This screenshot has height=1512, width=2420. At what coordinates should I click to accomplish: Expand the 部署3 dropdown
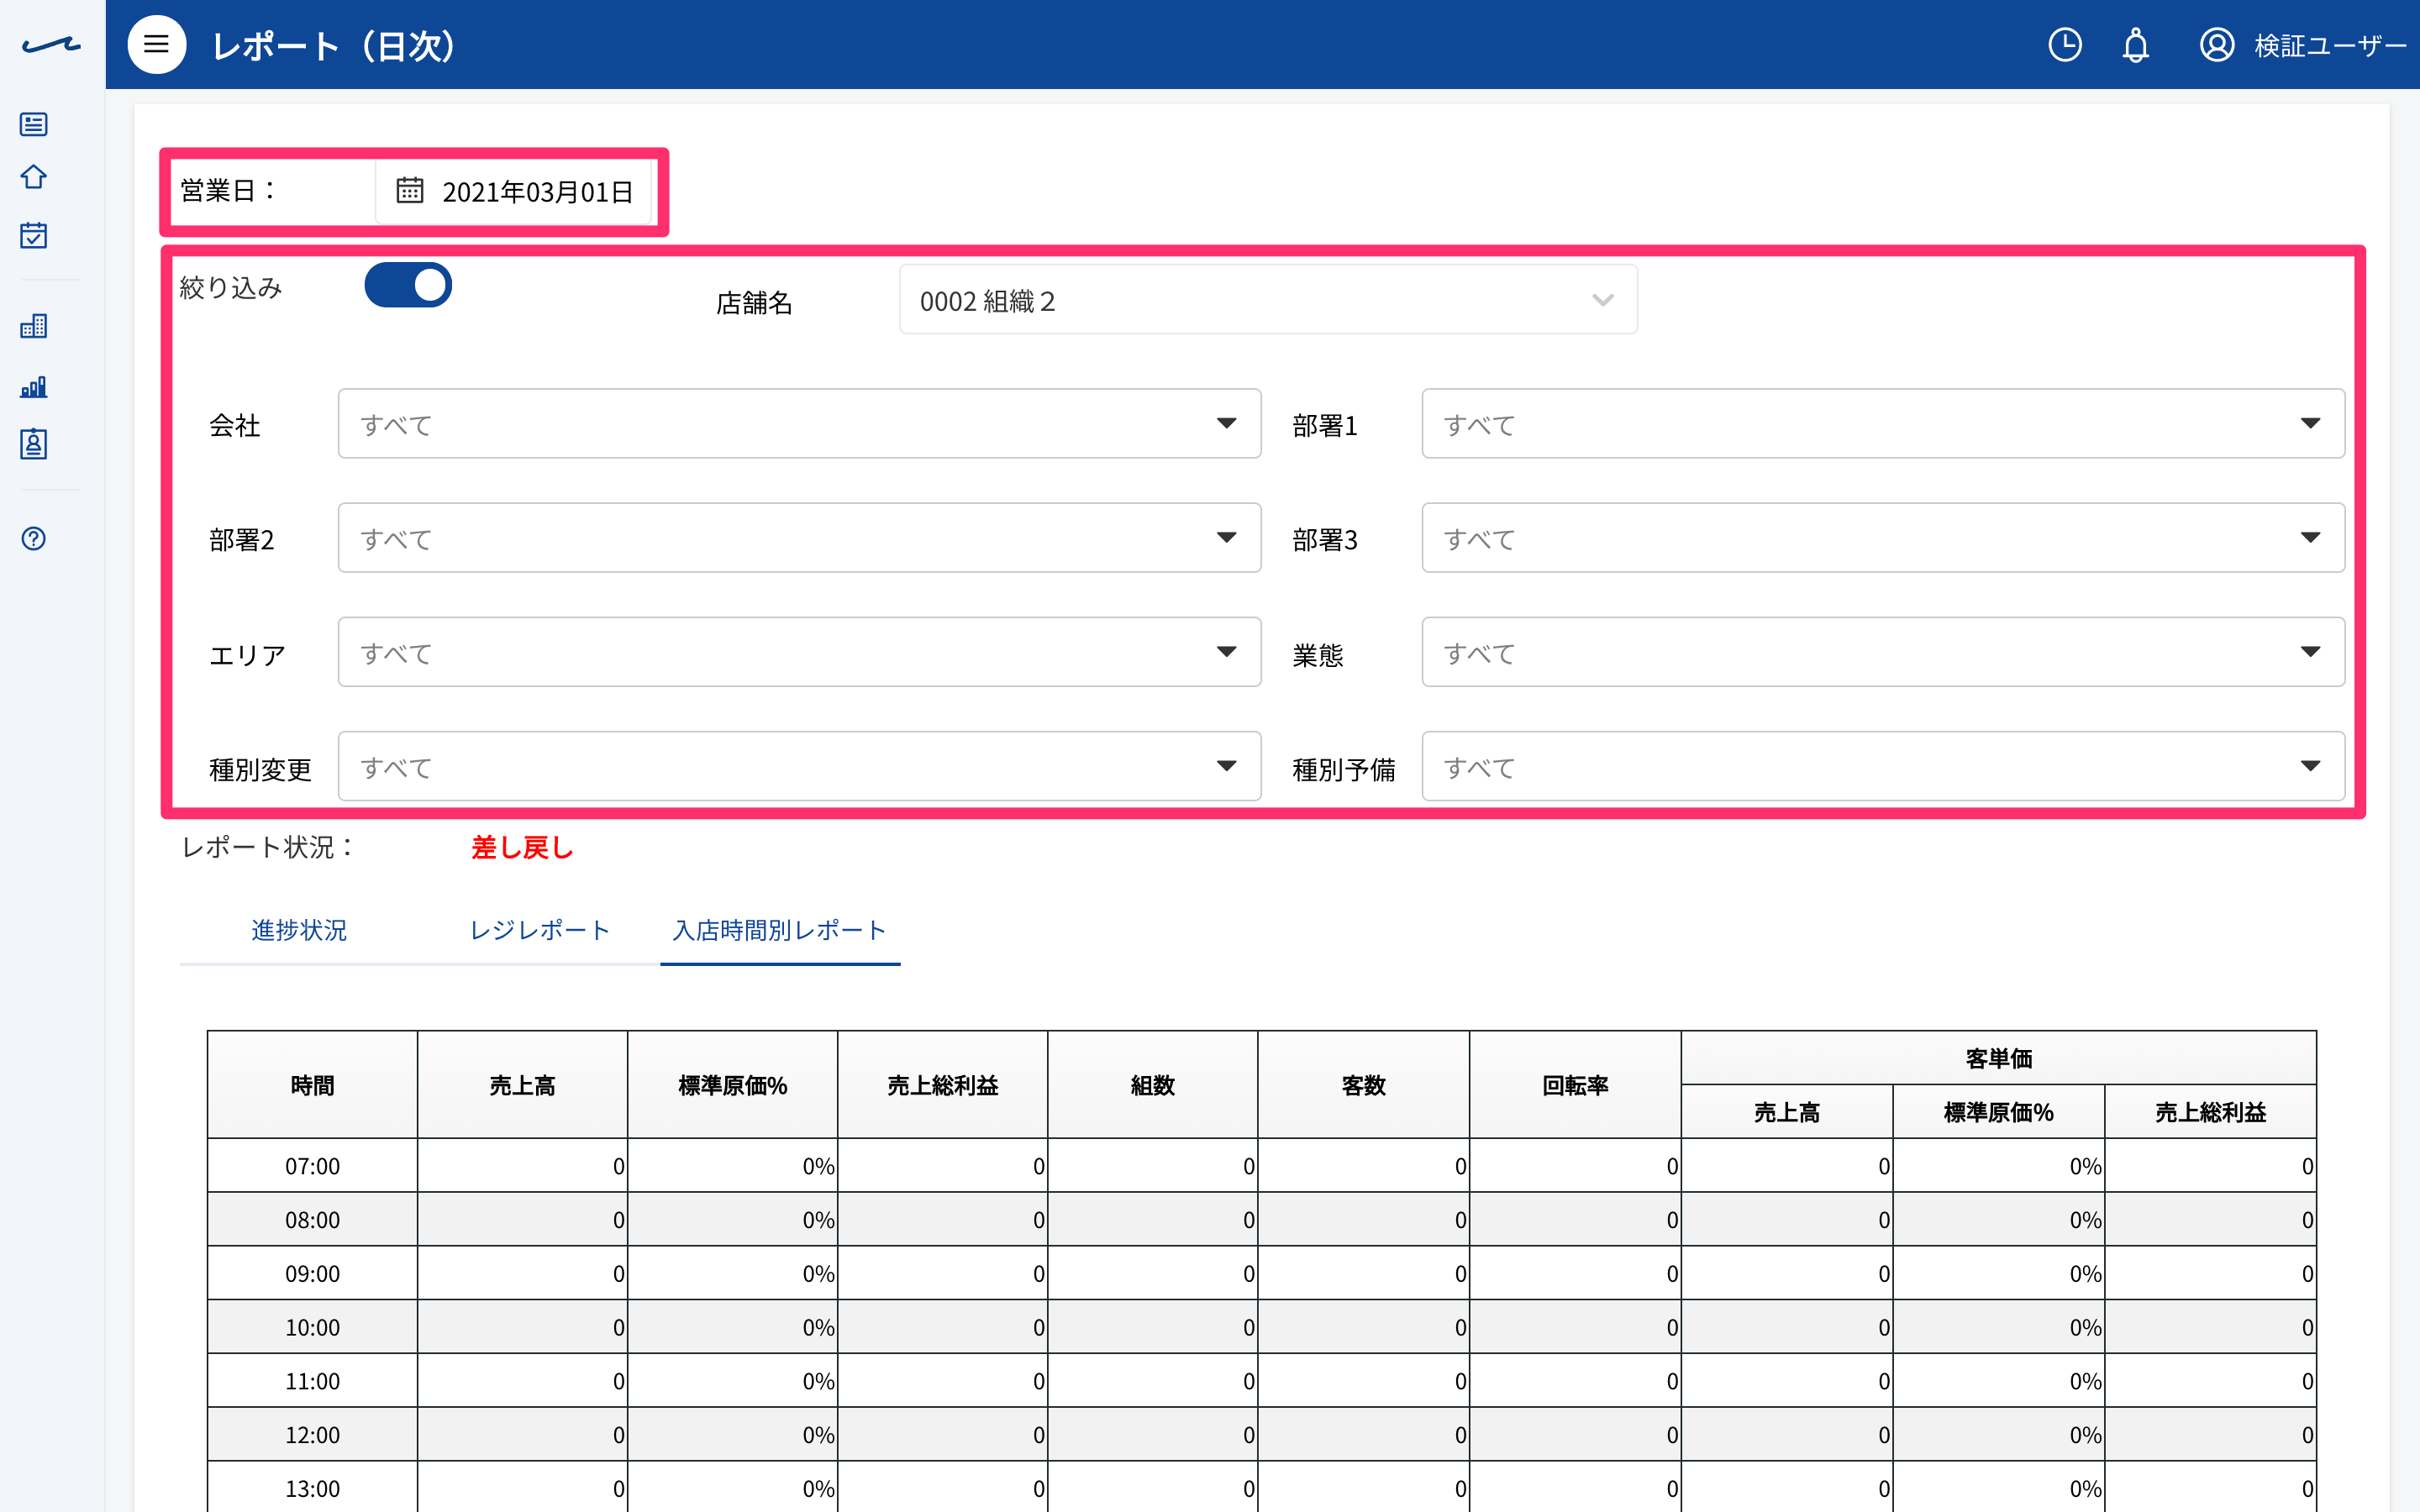[x=1883, y=538]
